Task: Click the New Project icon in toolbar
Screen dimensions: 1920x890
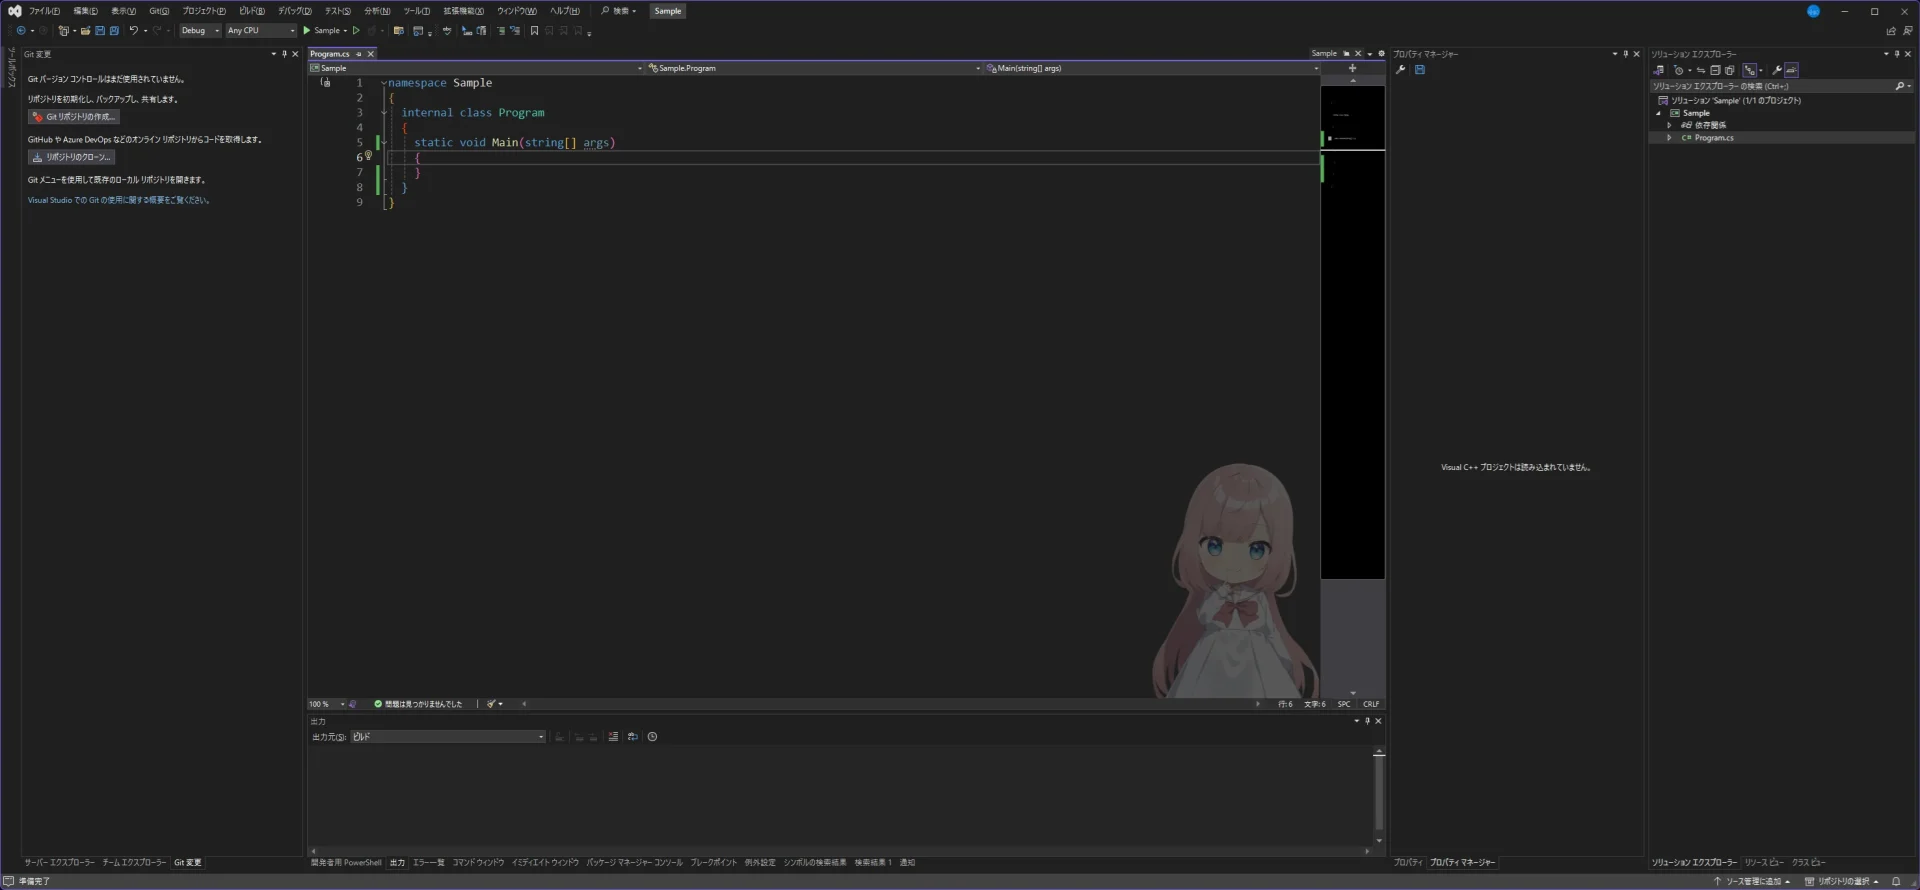Action: [63, 31]
